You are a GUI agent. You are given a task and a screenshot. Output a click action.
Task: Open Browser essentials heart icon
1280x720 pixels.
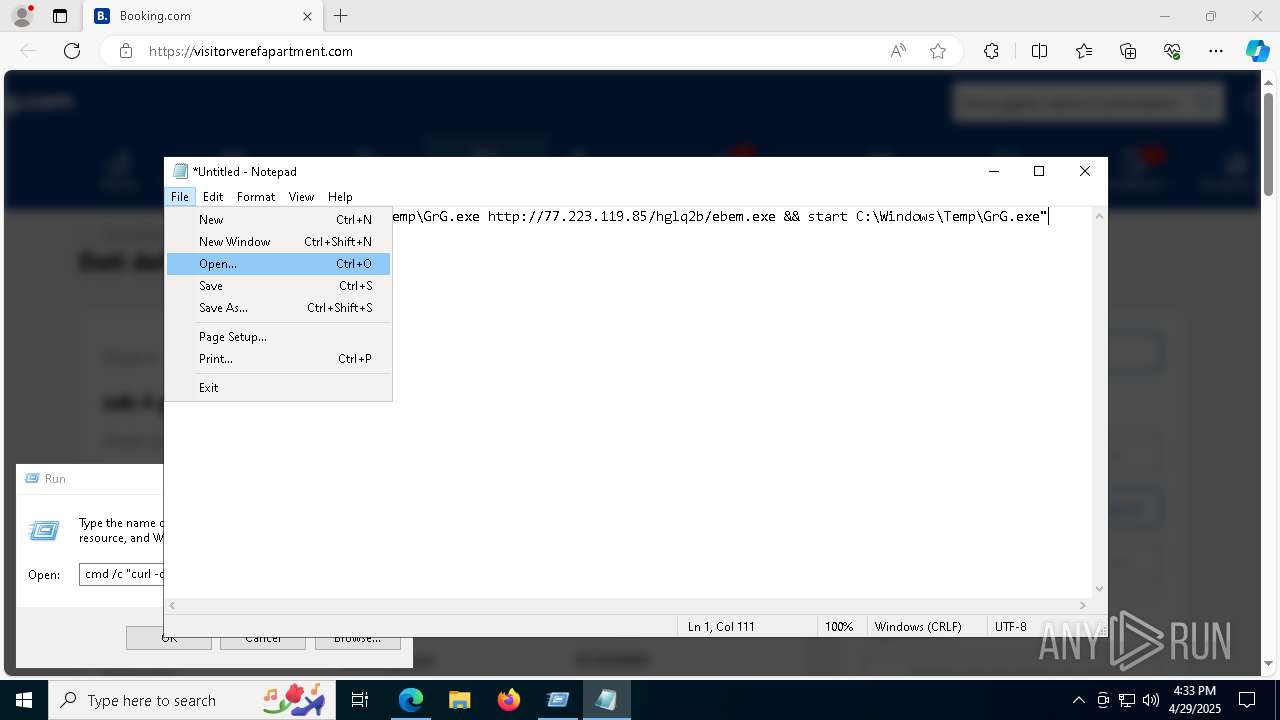pyautogui.click(x=1172, y=51)
